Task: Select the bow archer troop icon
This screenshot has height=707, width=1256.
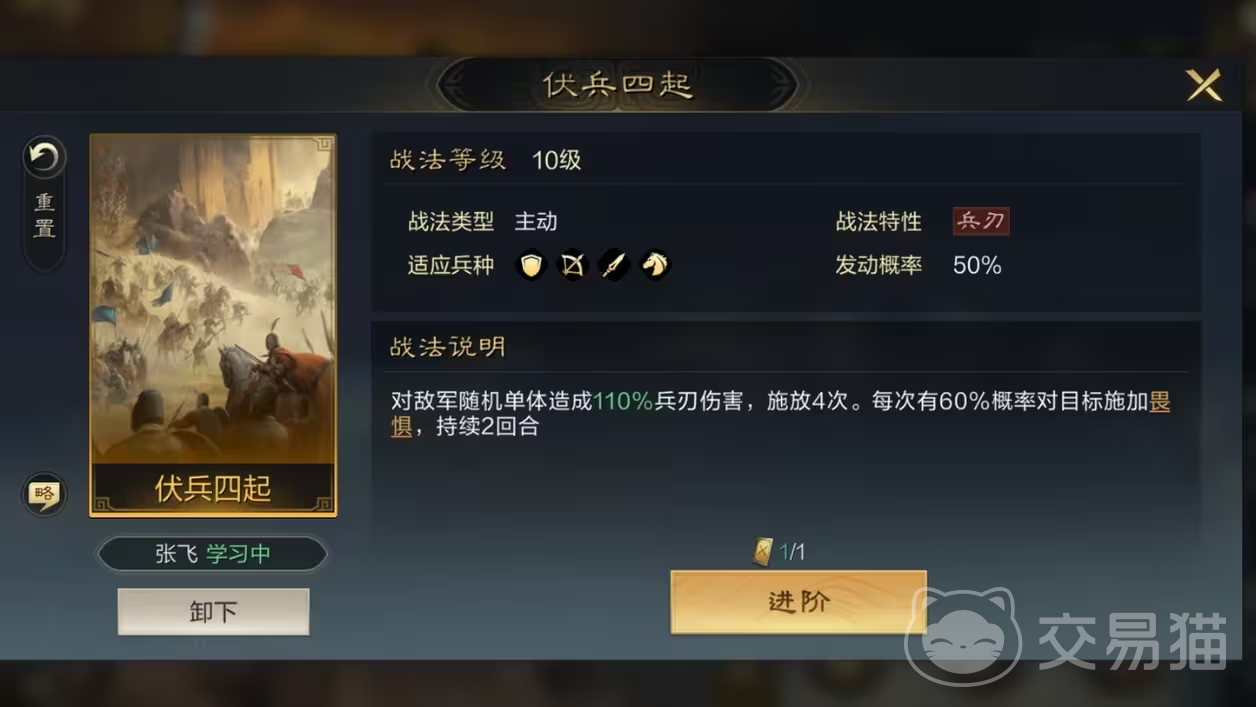Action: coord(572,265)
